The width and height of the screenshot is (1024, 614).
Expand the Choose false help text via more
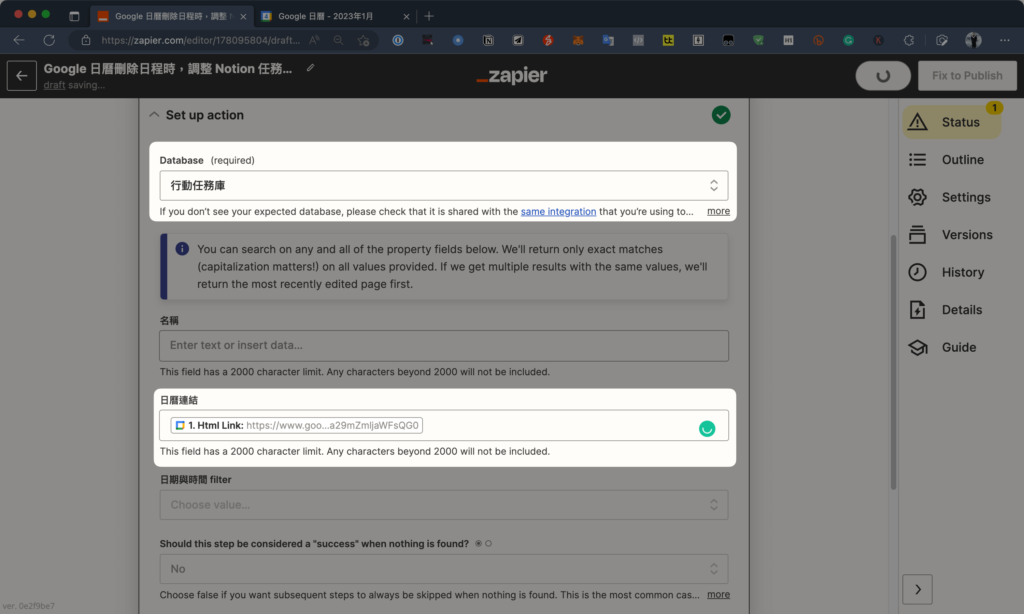(x=718, y=594)
